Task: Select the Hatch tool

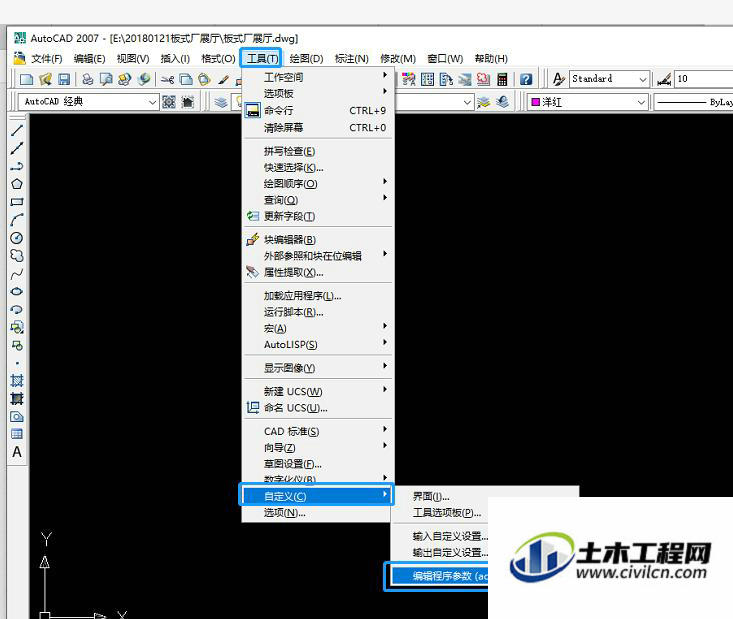Action: [17, 381]
